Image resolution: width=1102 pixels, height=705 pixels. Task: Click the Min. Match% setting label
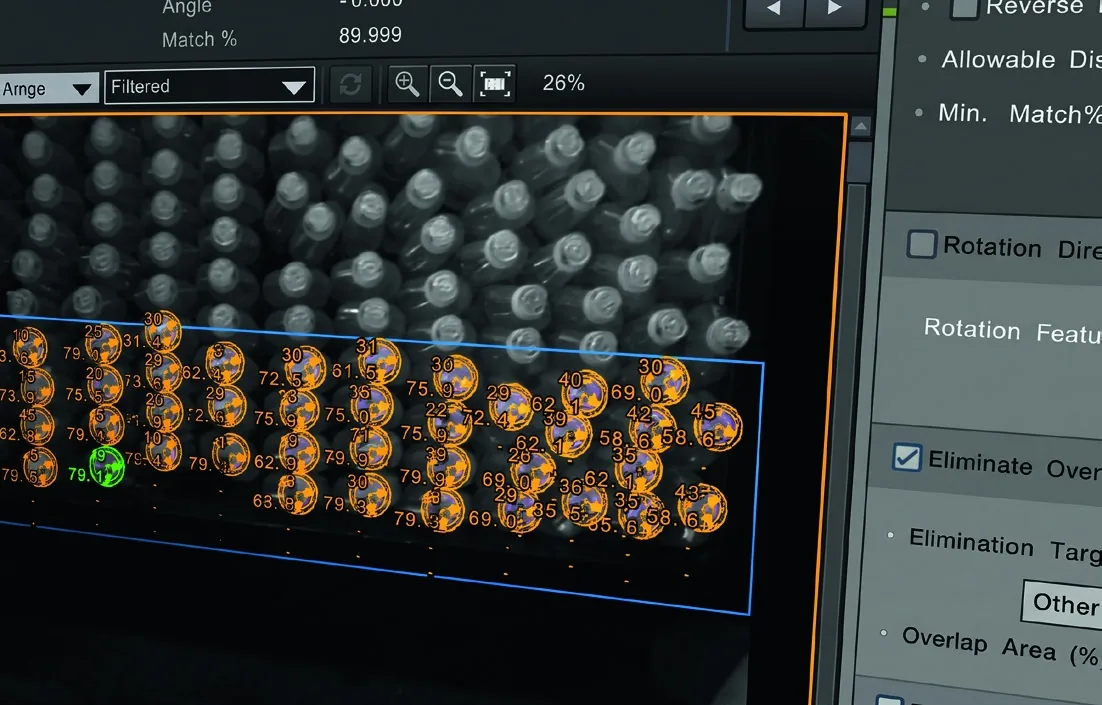(x=1020, y=113)
